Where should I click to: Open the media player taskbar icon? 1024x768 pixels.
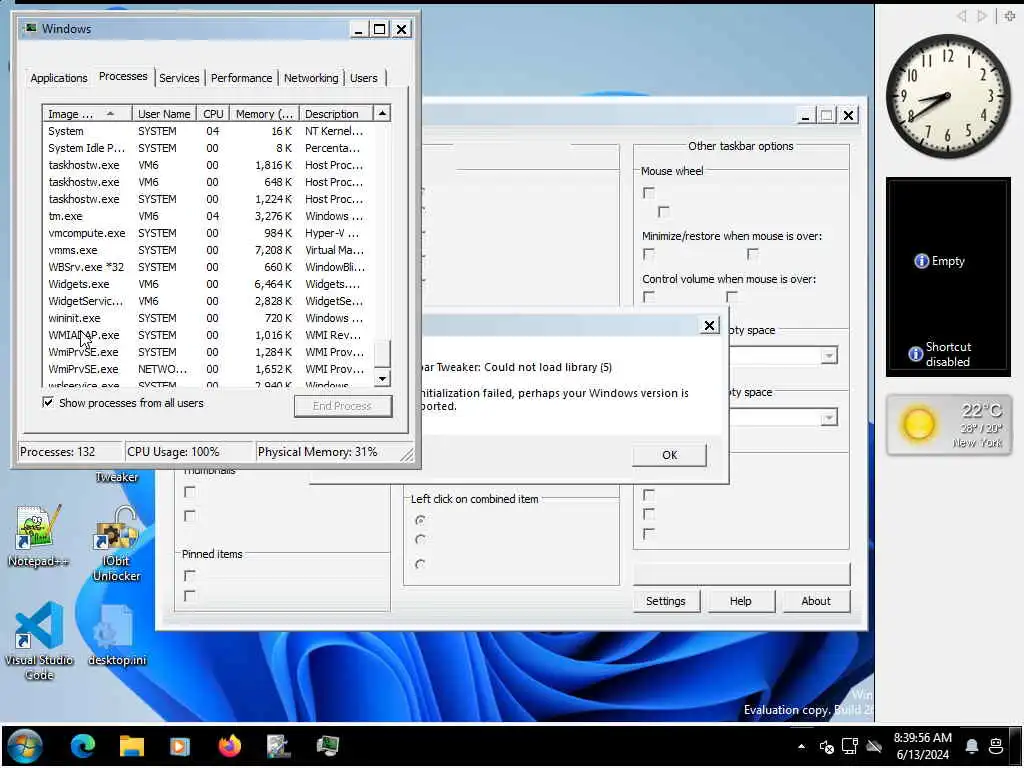click(x=180, y=746)
